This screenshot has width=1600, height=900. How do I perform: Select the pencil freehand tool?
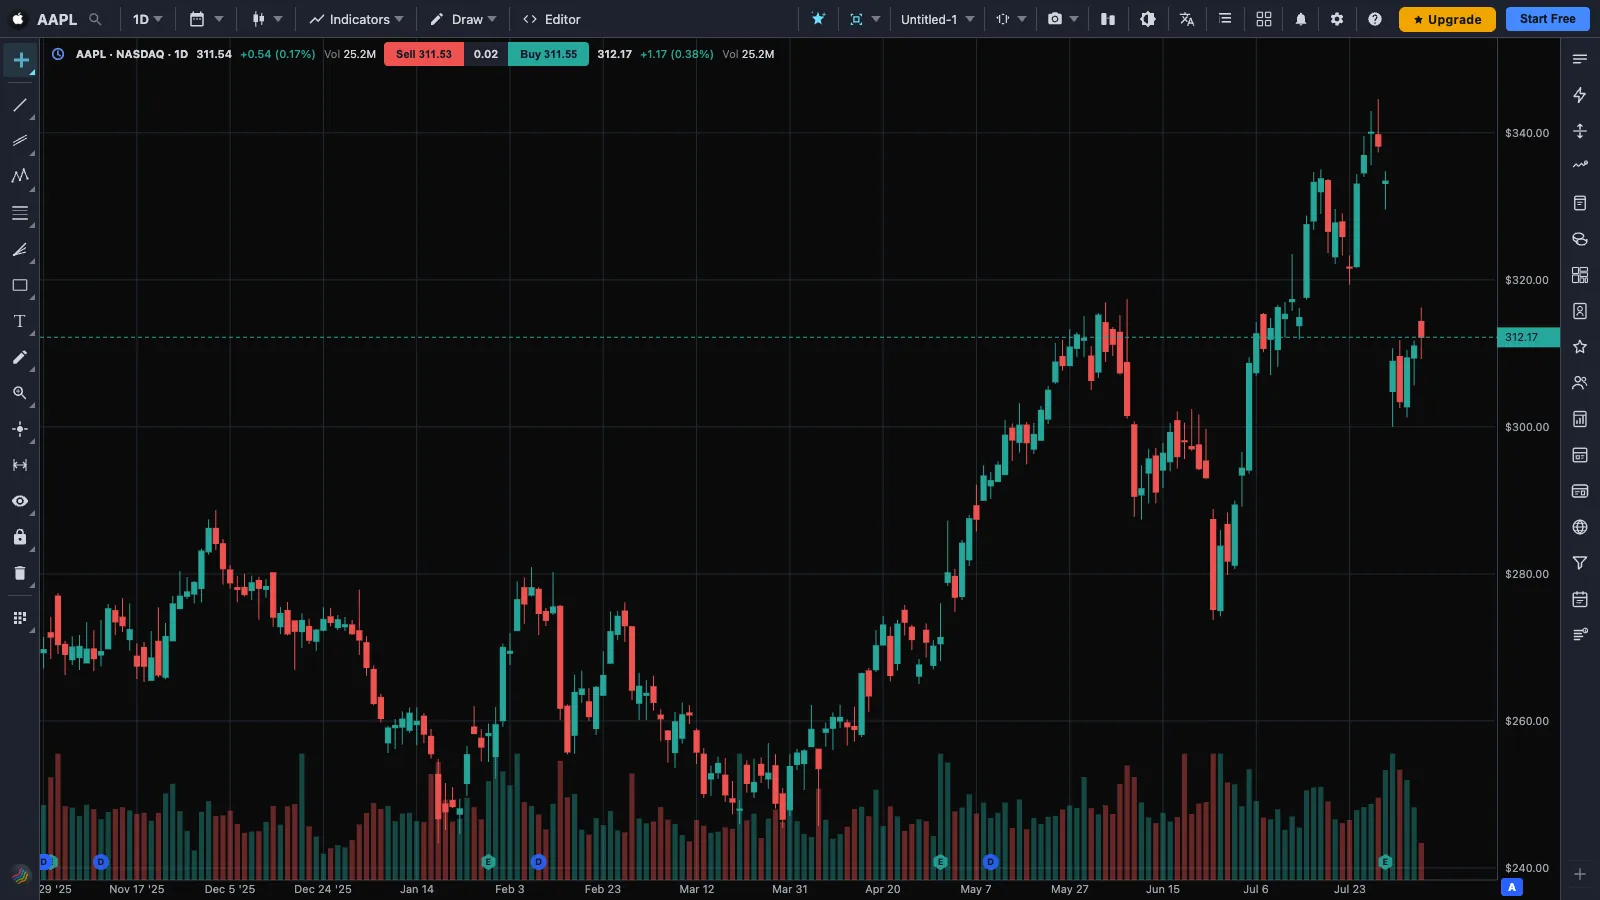pyautogui.click(x=19, y=357)
